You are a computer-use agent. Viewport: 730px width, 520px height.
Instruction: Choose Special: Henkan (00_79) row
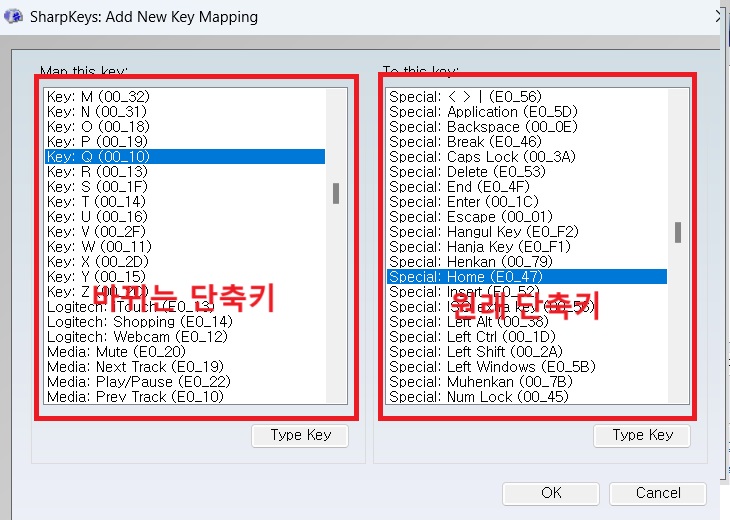[527, 261]
